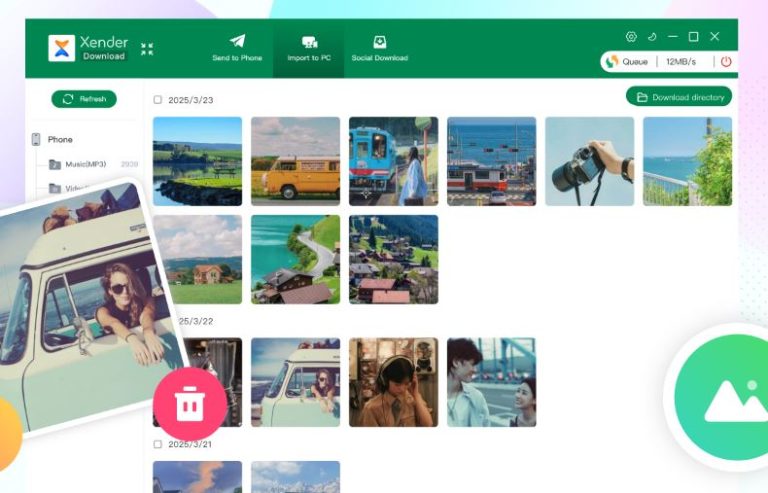
Task: Toggle dark mode moon icon
Action: coord(652,37)
